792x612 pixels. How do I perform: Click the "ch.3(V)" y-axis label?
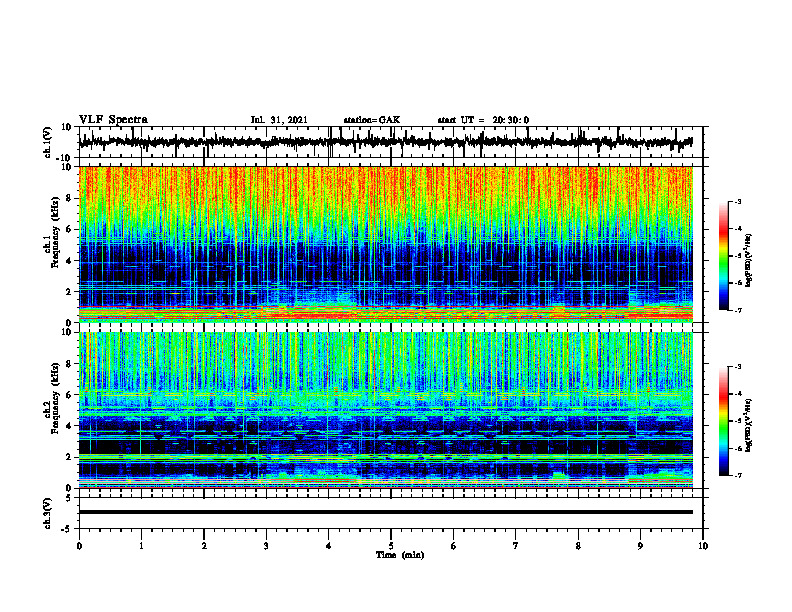click(47, 513)
